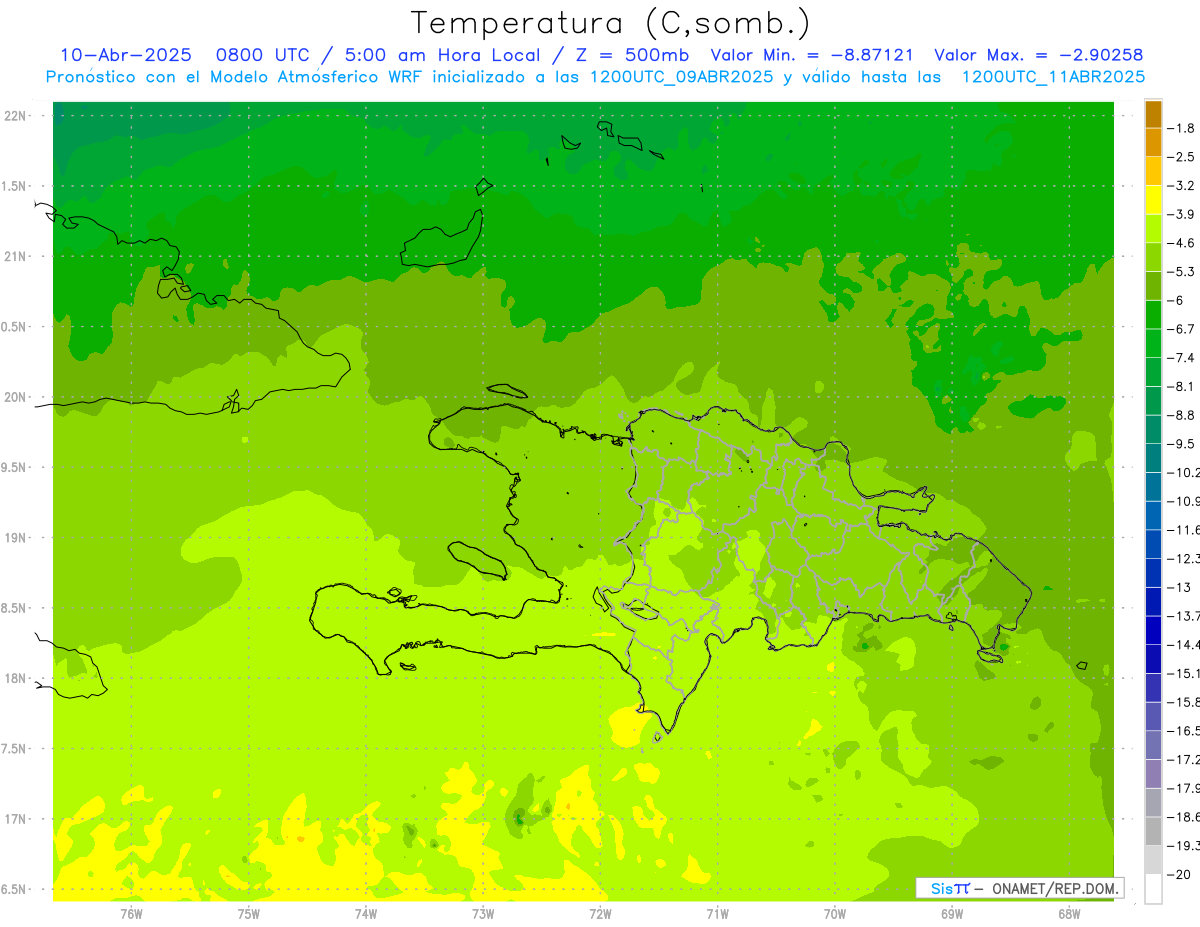1200x927 pixels.
Task: Click '5:00 am Hora Local' text
Action: (443, 55)
